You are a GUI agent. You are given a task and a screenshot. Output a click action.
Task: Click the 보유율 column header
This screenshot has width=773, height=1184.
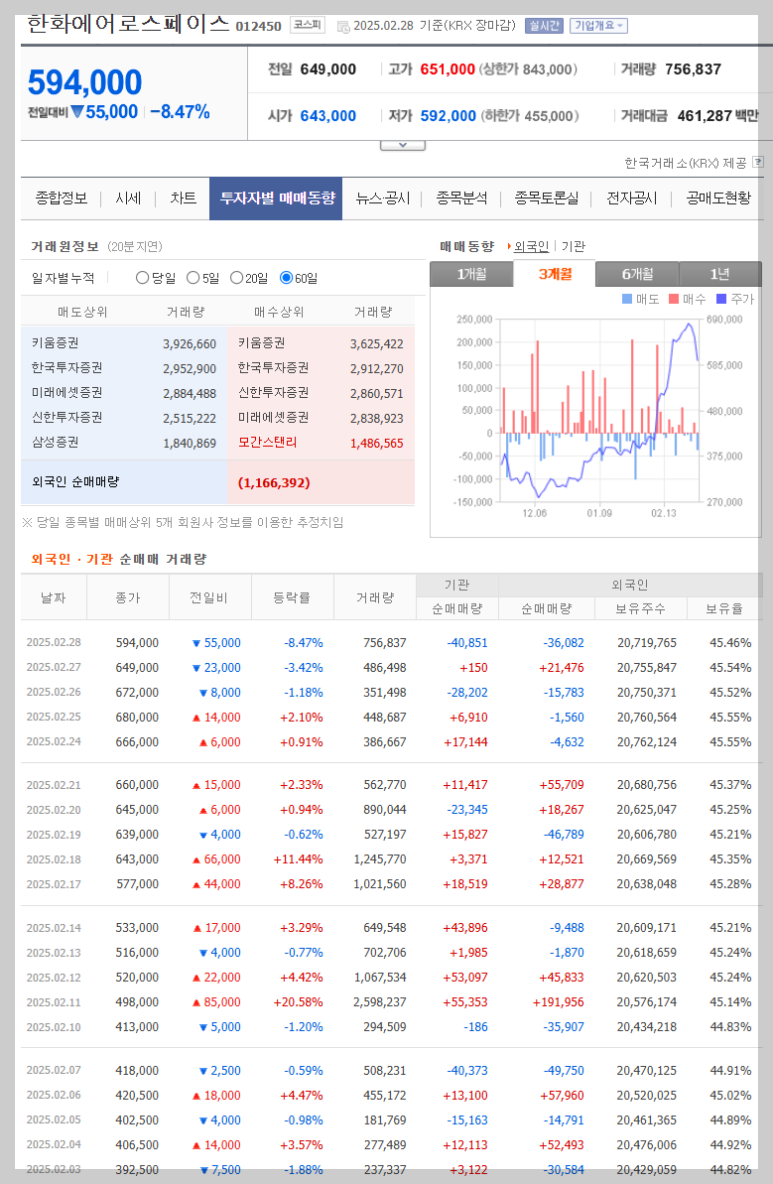pyautogui.click(x=724, y=609)
